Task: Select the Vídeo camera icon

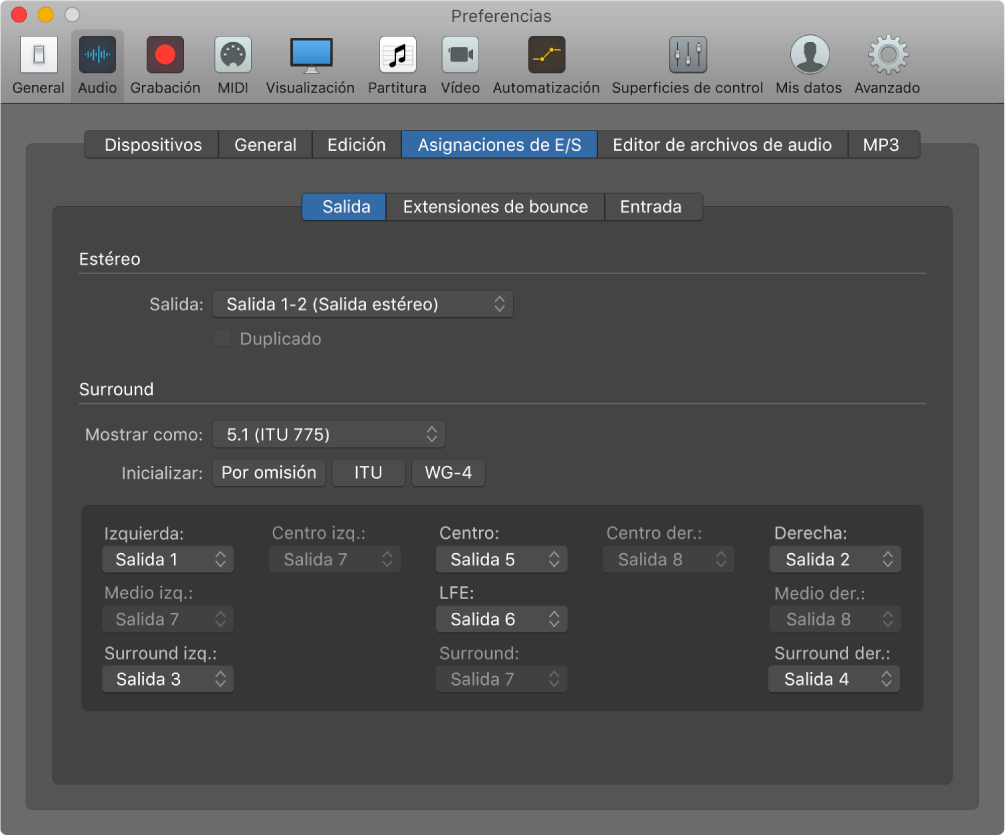Action: [460, 55]
